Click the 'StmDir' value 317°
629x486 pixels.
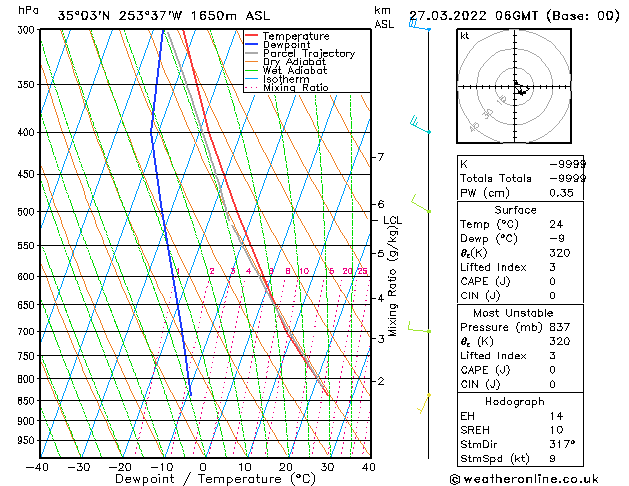(562, 444)
